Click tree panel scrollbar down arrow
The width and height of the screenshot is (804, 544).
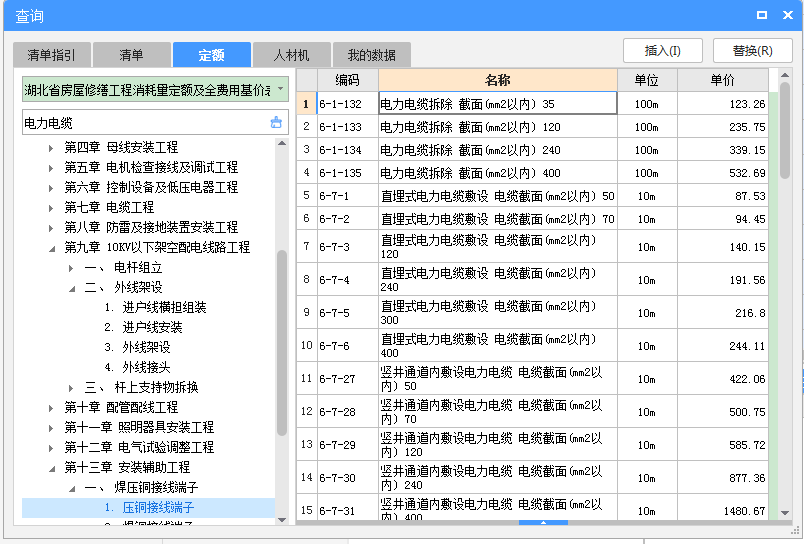click(x=282, y=520)
